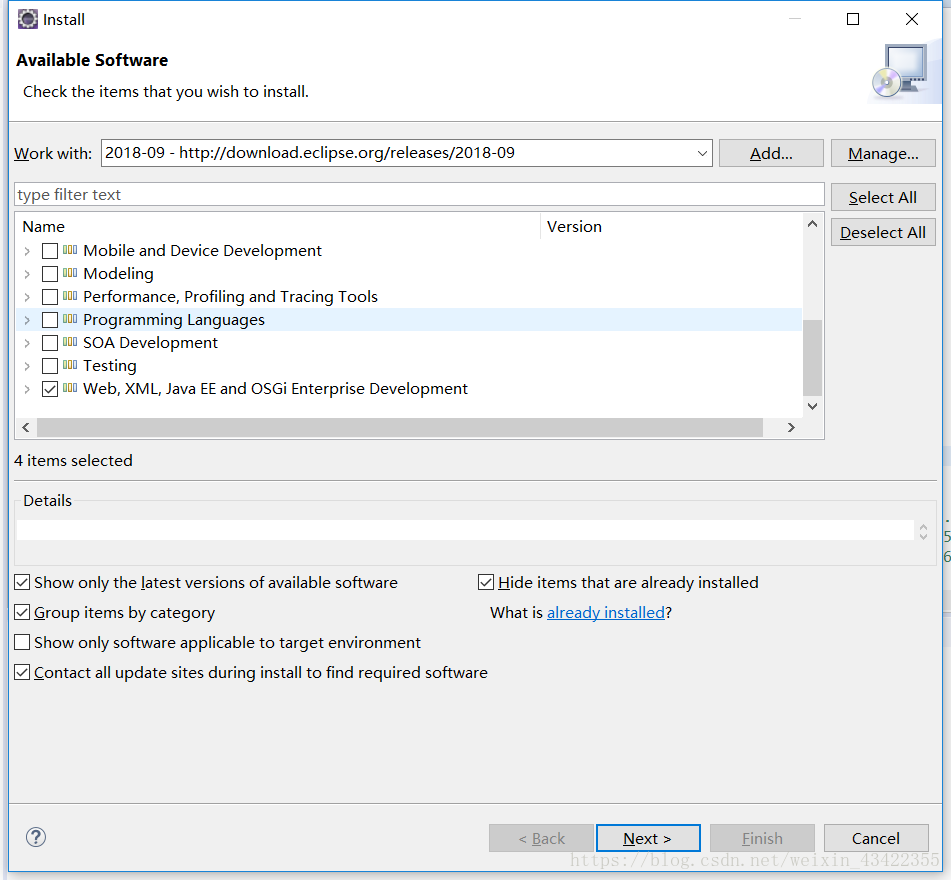The image size is (951, 880).
Task: Check the Programming Languages checkbox
Action: click(50, 320)
